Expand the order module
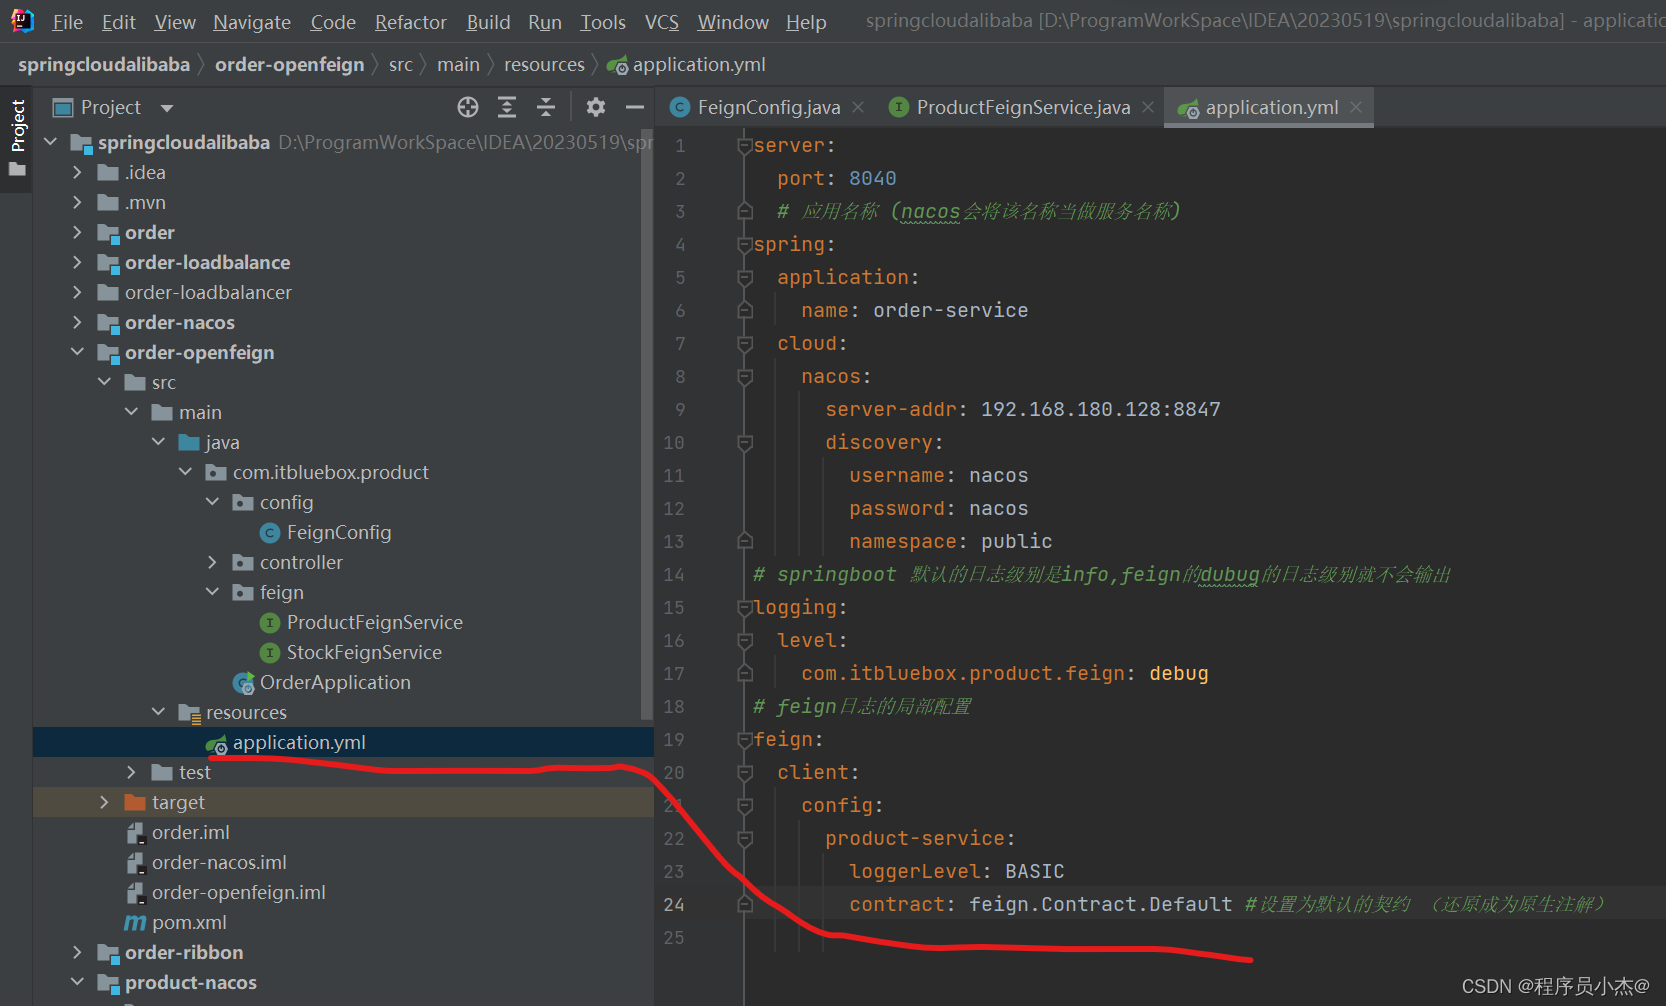1666x1006 pixels. 77,232
